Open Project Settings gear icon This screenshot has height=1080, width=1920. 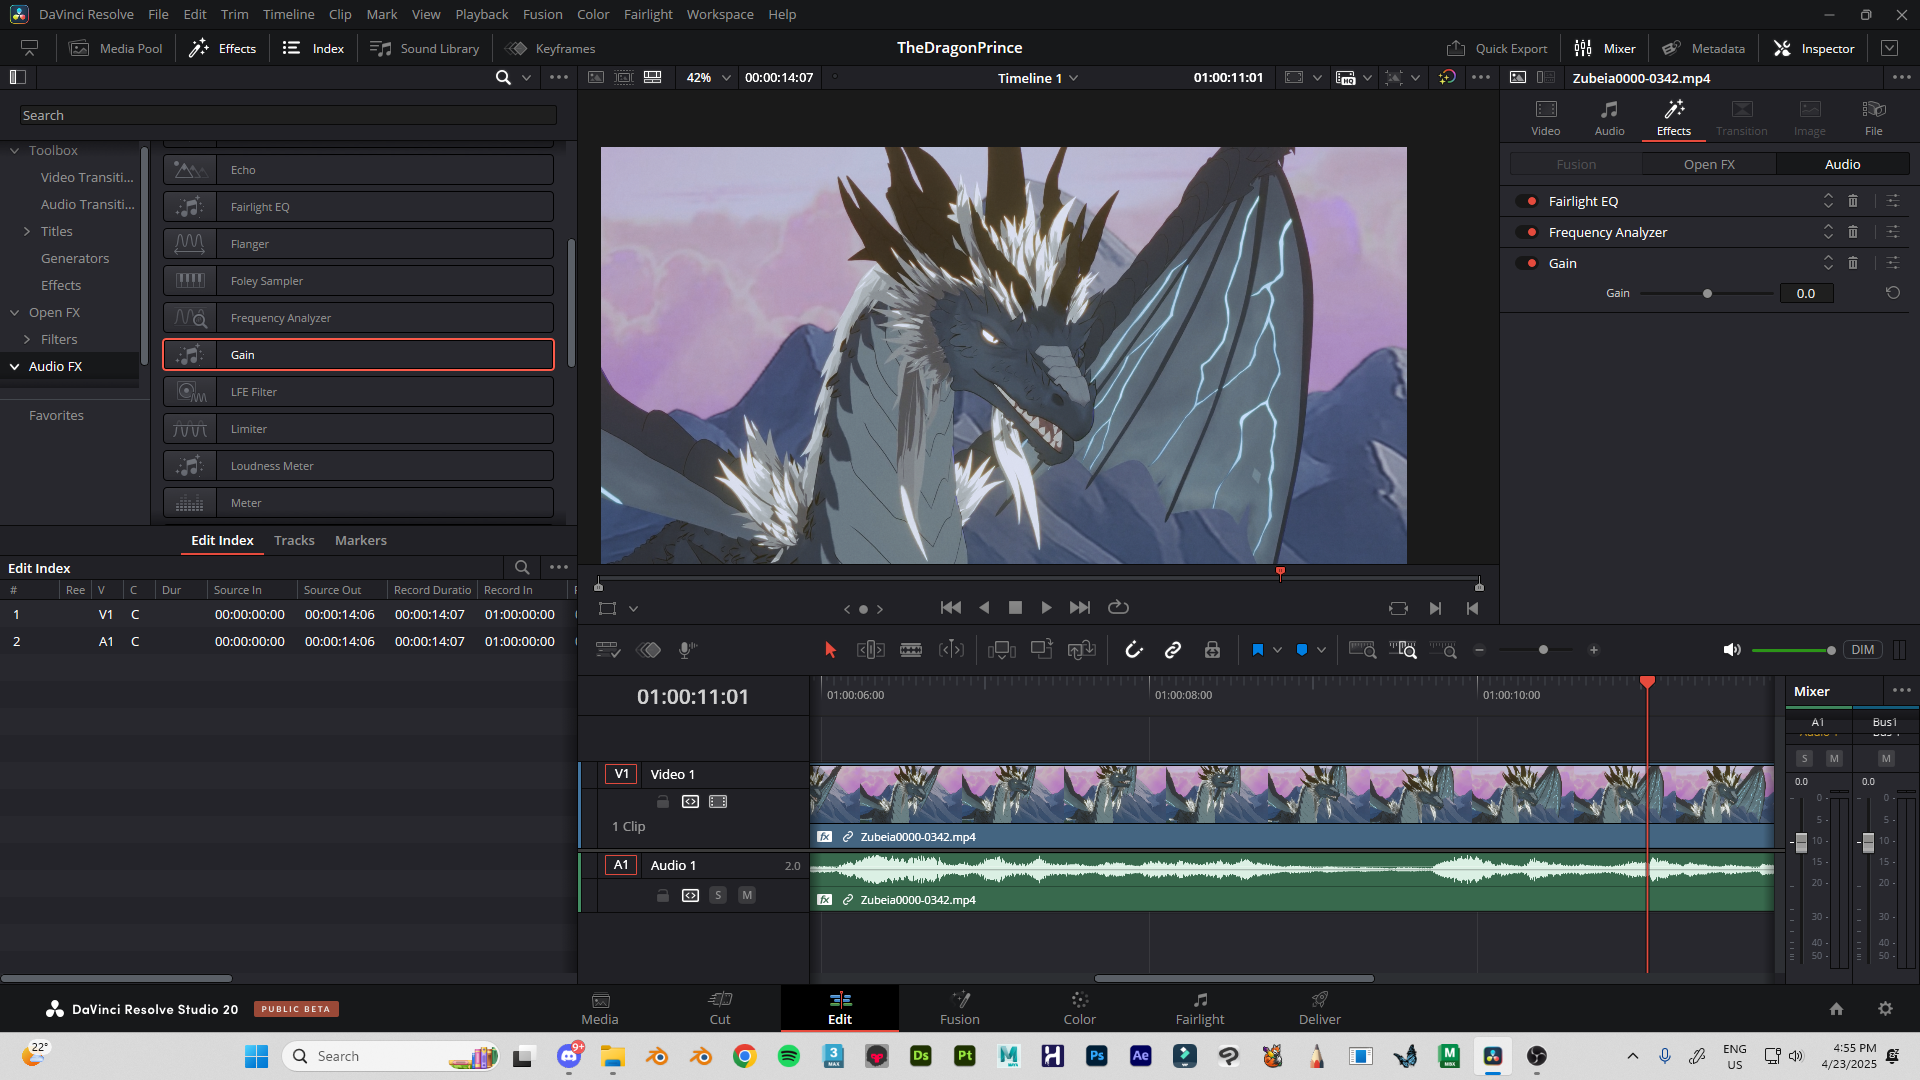click(1885, 1008)
